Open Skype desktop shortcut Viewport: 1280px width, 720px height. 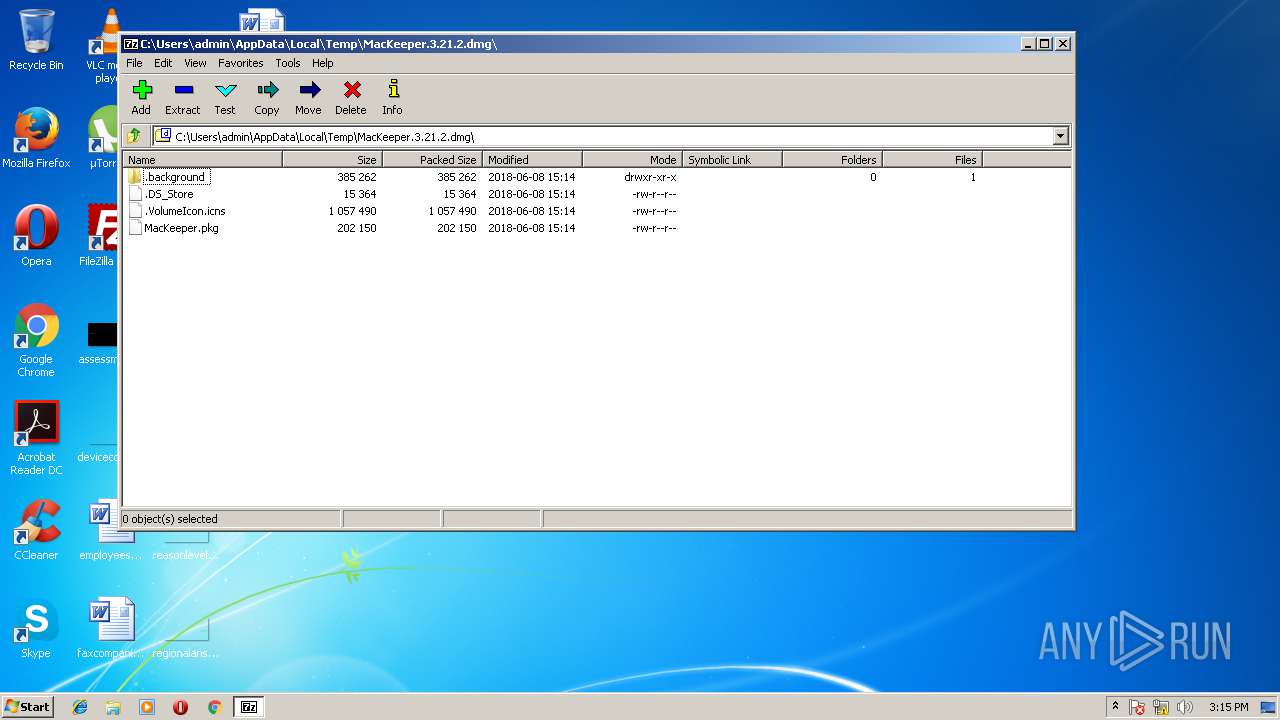coord(36,628)
